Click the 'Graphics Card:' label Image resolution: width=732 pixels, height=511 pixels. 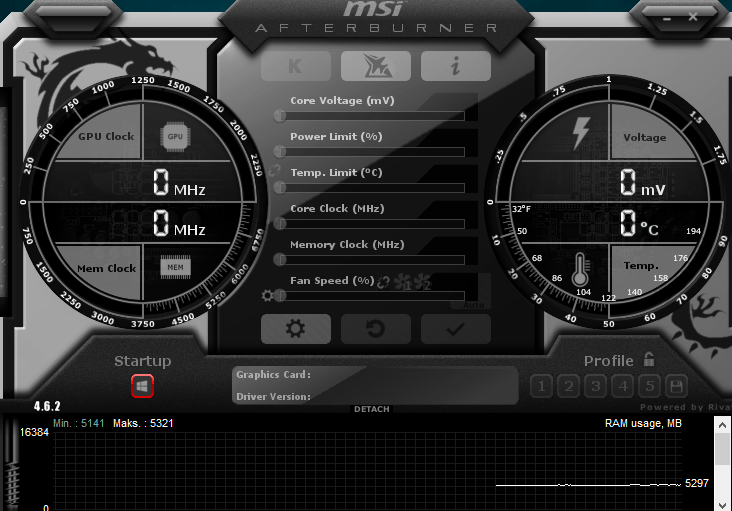coord(273,374)
